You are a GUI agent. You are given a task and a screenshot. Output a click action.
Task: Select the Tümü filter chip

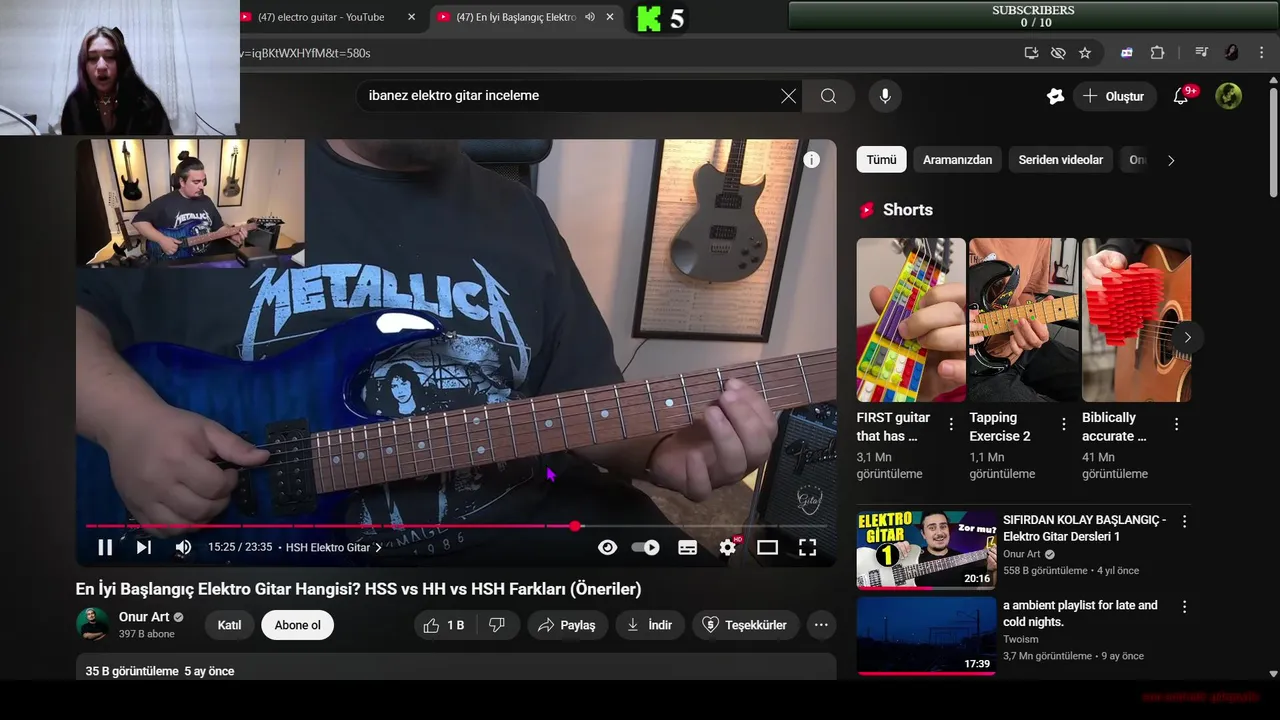tap(881, 160)
